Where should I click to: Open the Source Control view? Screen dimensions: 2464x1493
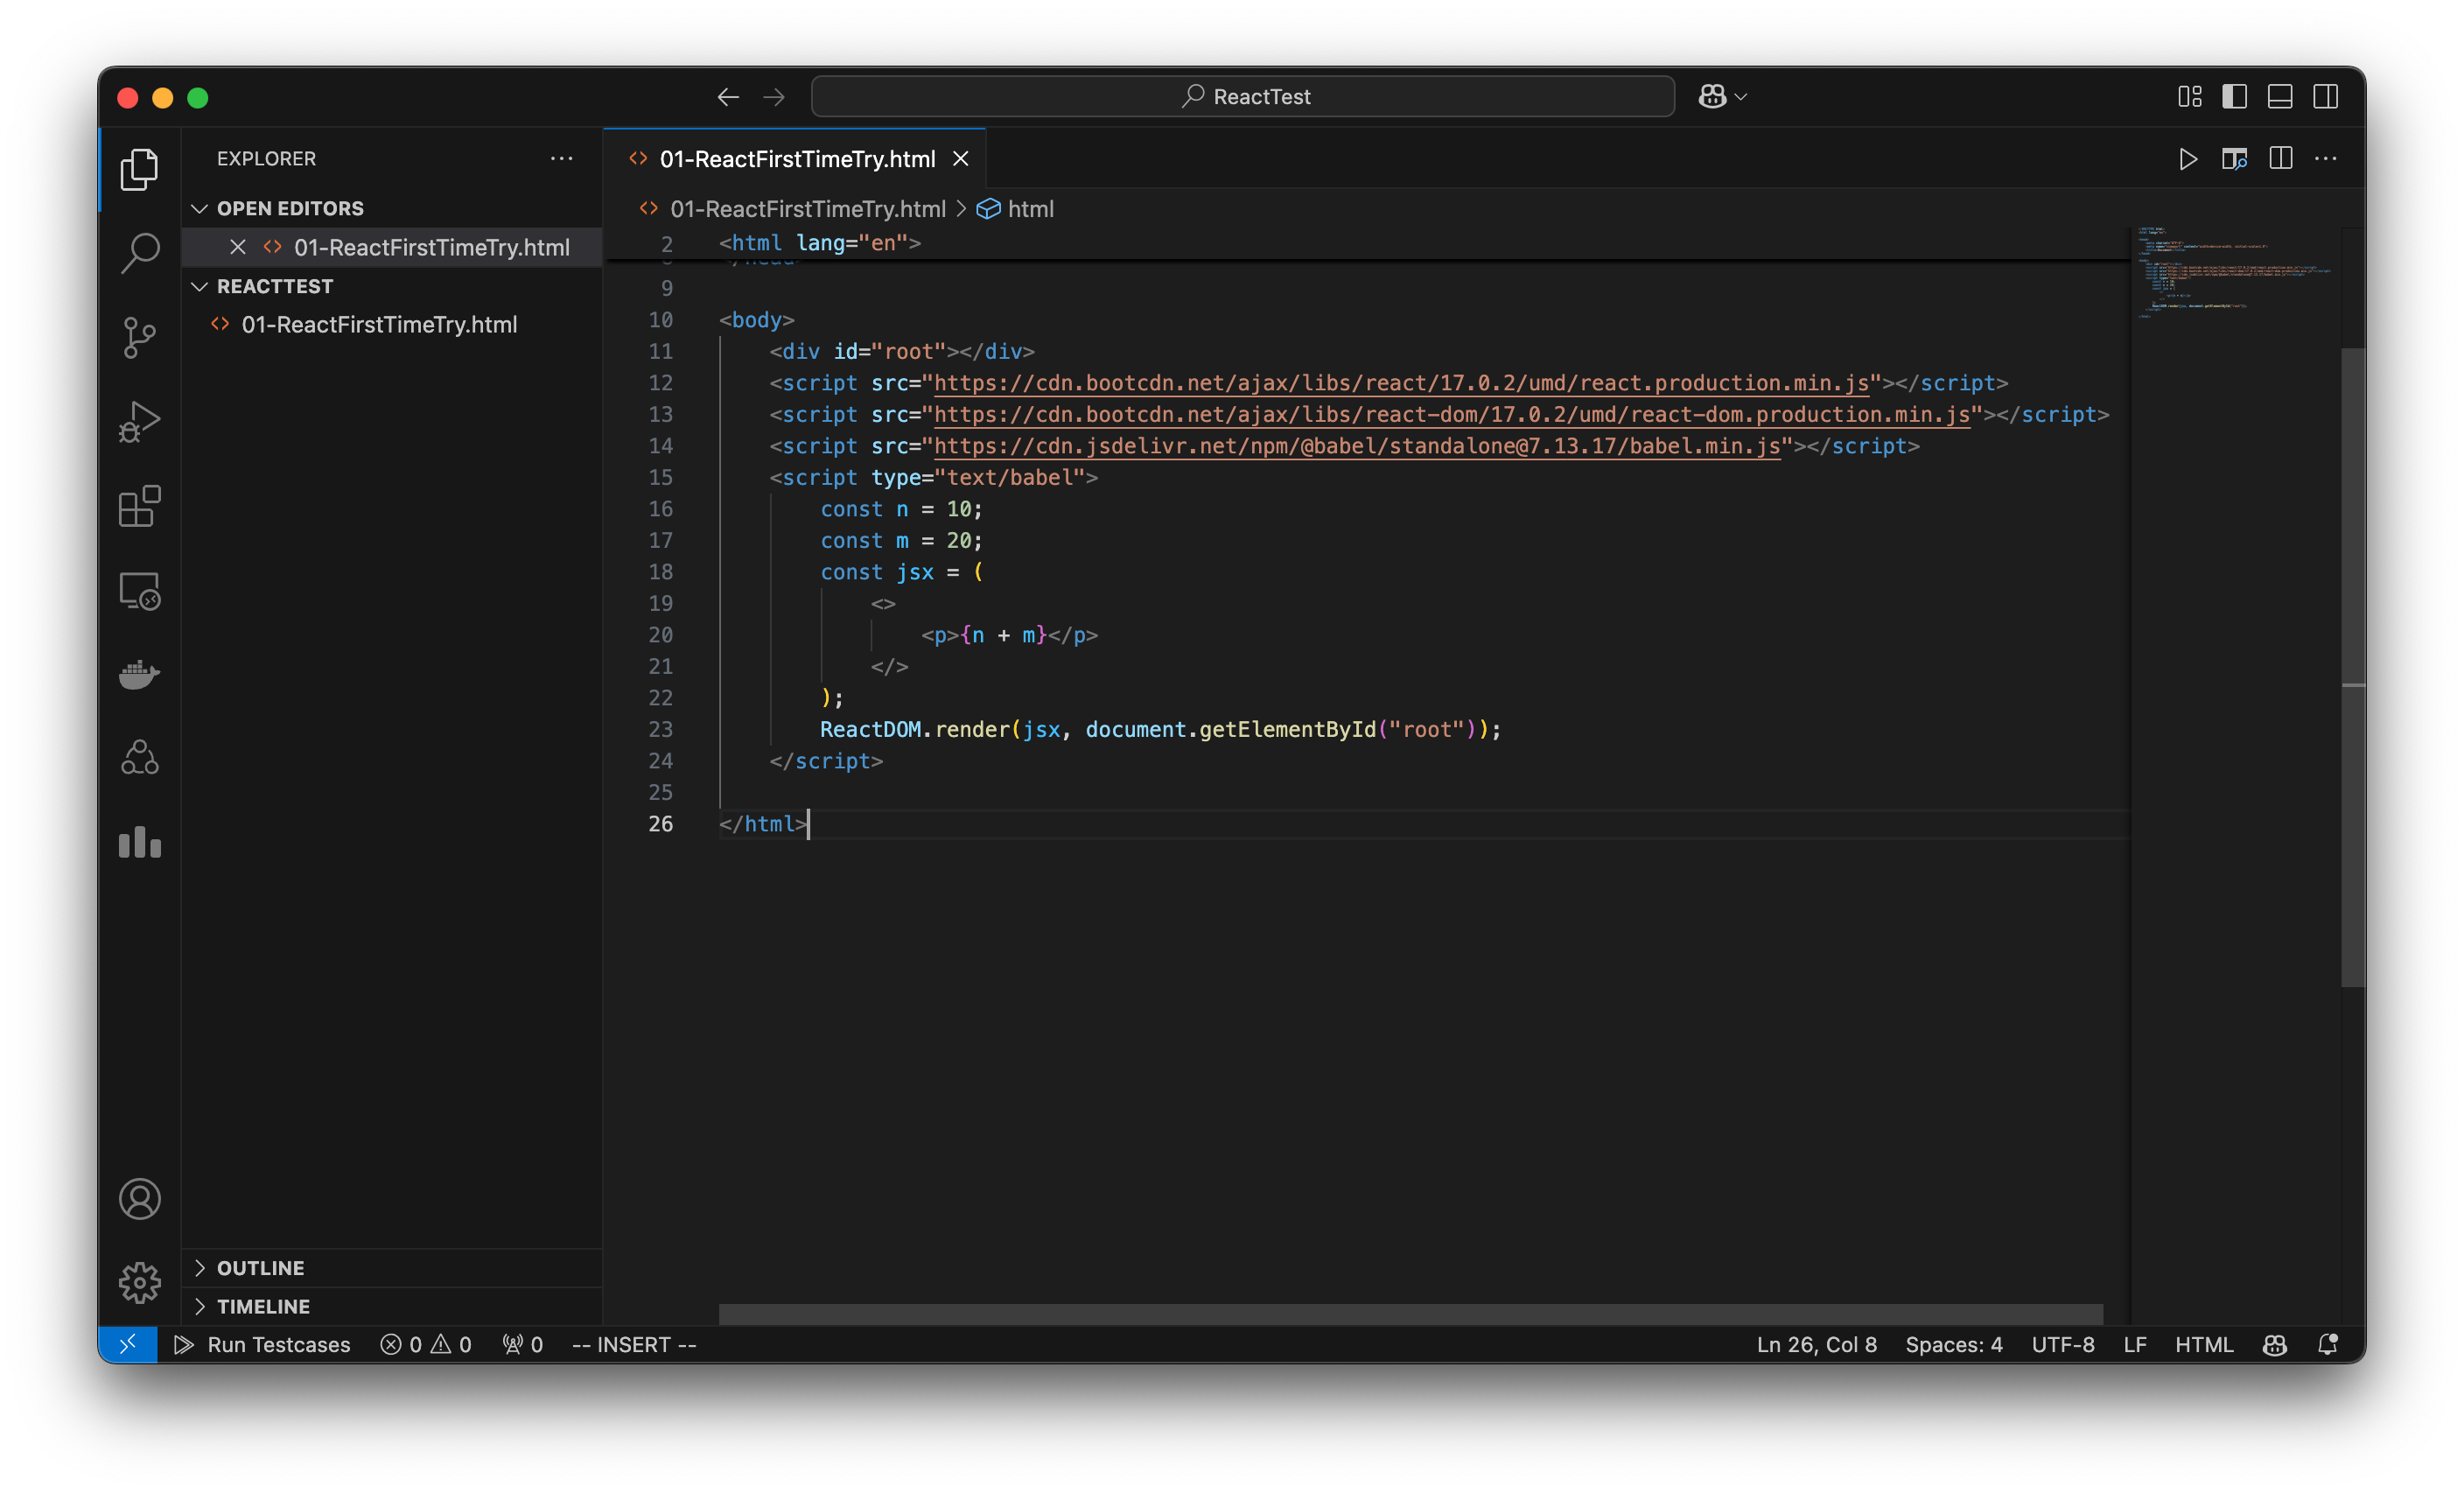click(x=139, y=337)
